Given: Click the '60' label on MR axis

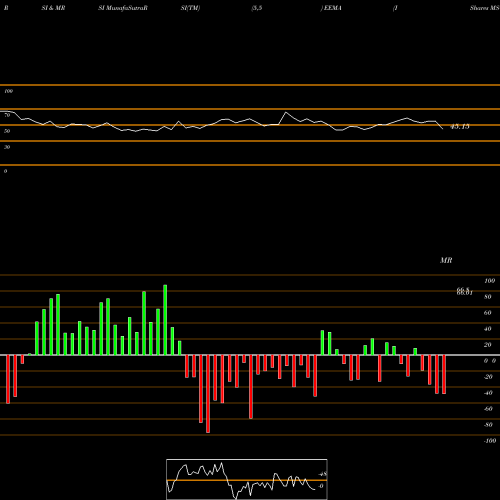Looking at the screenshot, I should pyautogui.click(x=488, y=313).
